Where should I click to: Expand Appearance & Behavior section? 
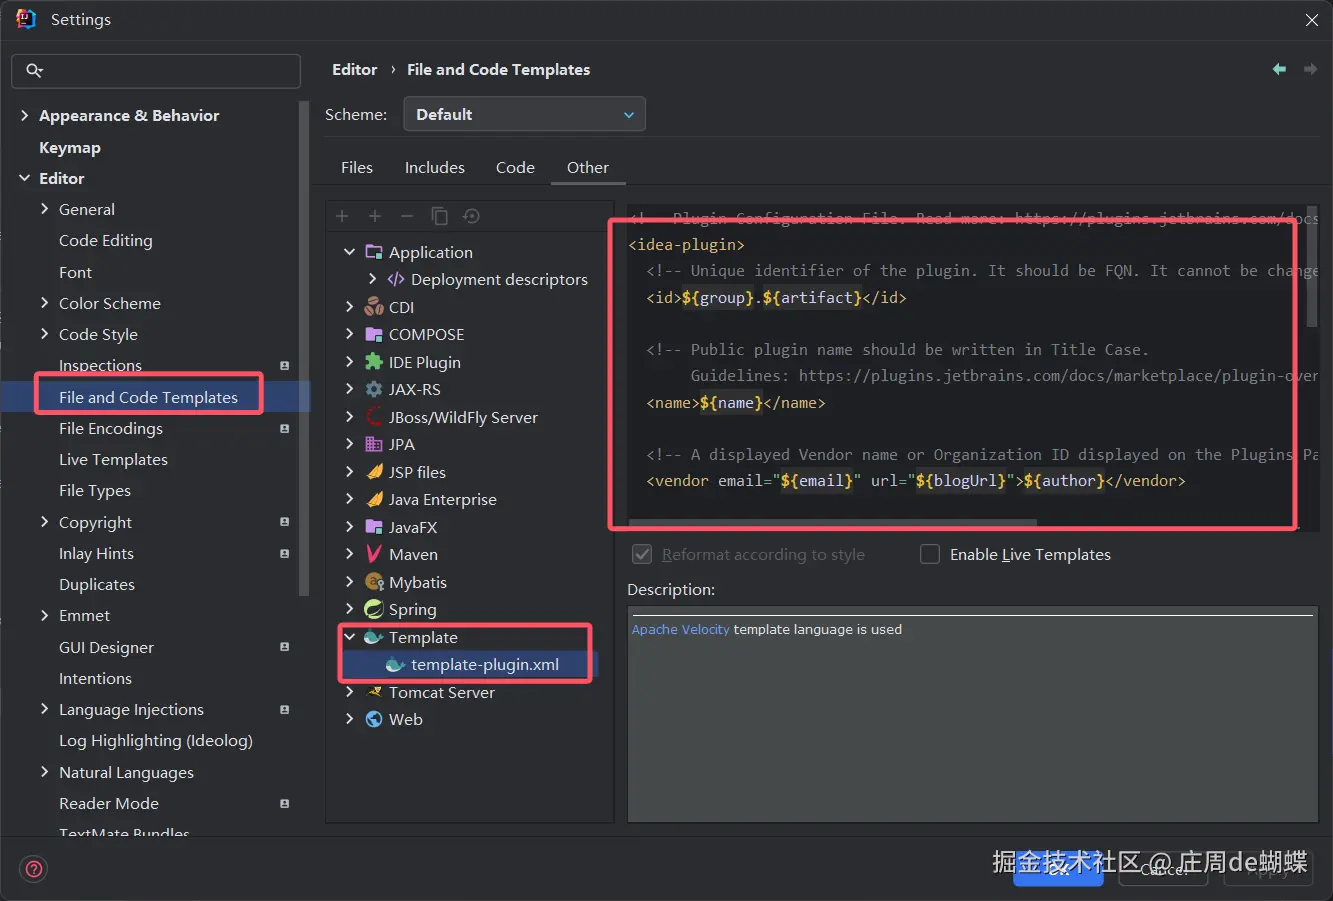pyautogui.click(x=24, y=116)
